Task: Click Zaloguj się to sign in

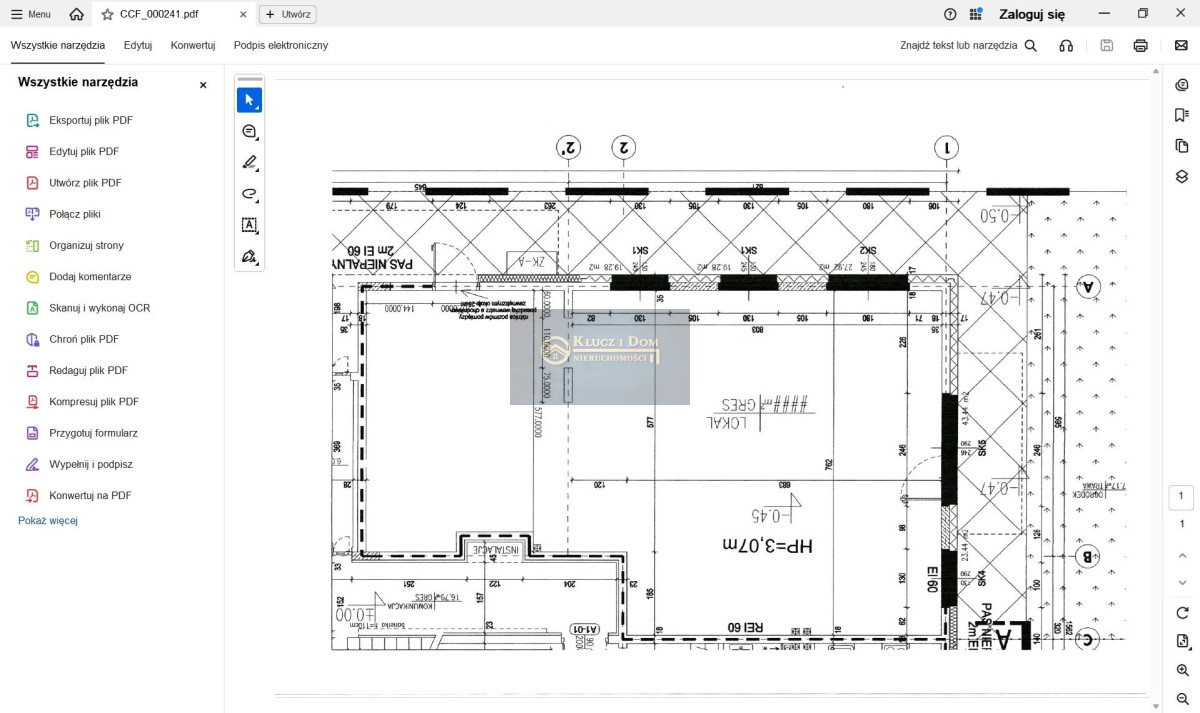Action: (1032, 14)
